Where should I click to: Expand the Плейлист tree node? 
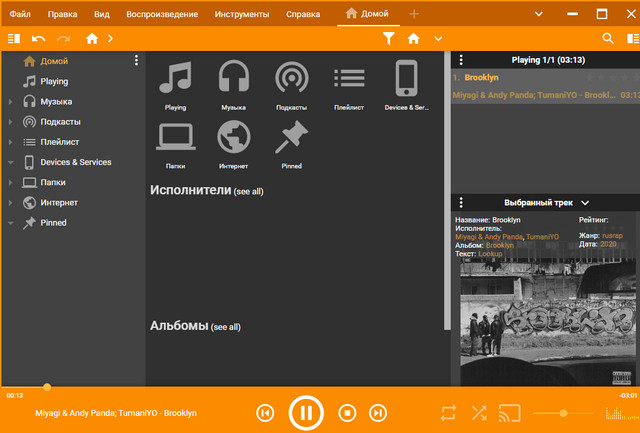(x=10, y=142)
